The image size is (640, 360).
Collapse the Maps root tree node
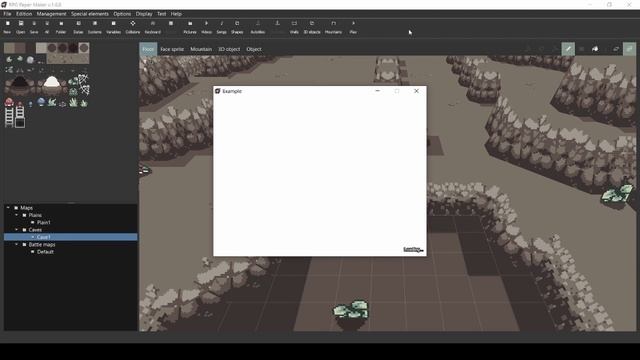[x=8, y=208]
